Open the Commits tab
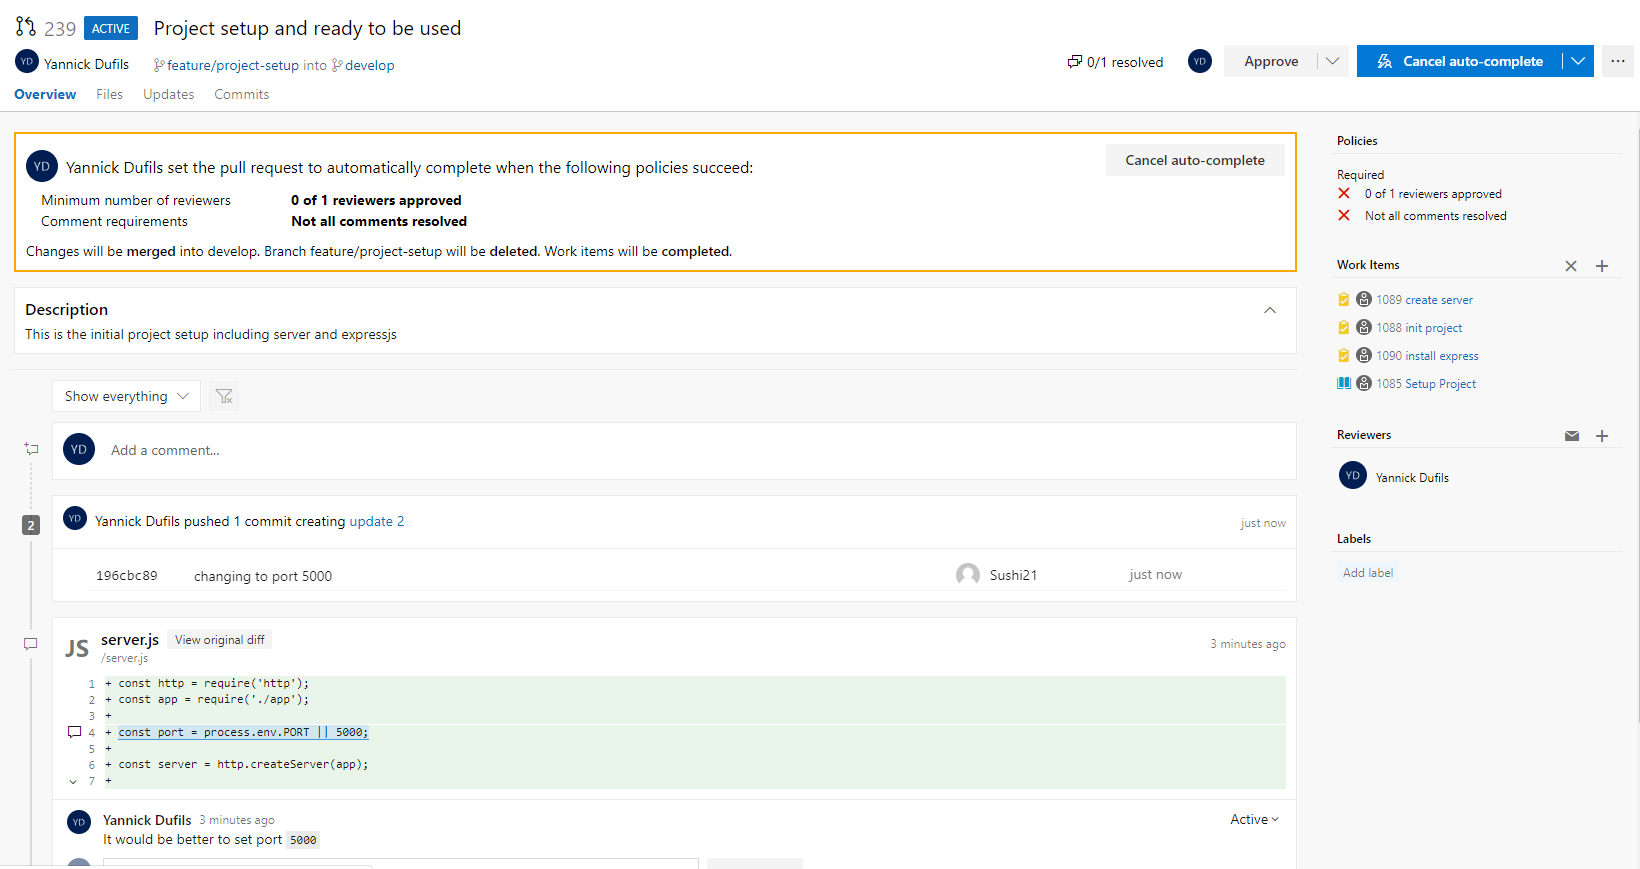Screen dimensions: 1640x869 tap(241, 94)
